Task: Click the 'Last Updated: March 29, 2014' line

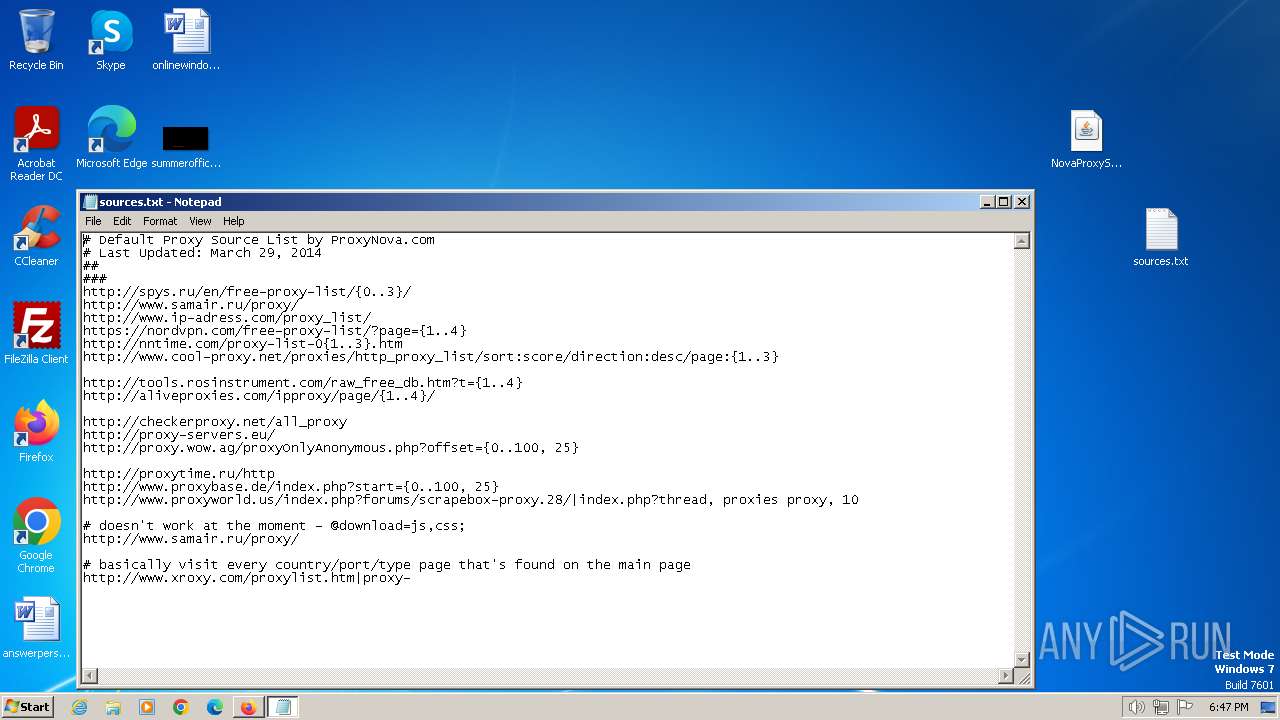Action: [x=203, y=253]
